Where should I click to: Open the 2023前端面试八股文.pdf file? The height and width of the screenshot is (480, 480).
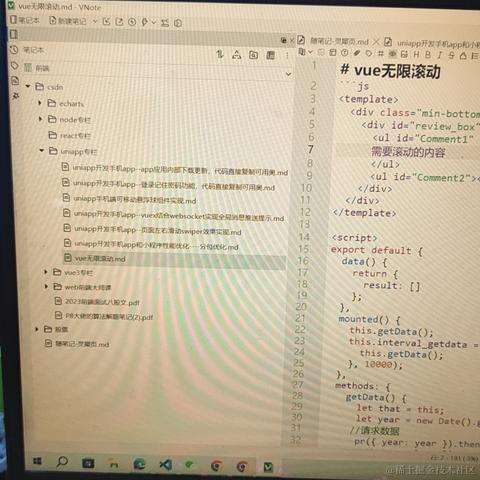tap(97, 302)
